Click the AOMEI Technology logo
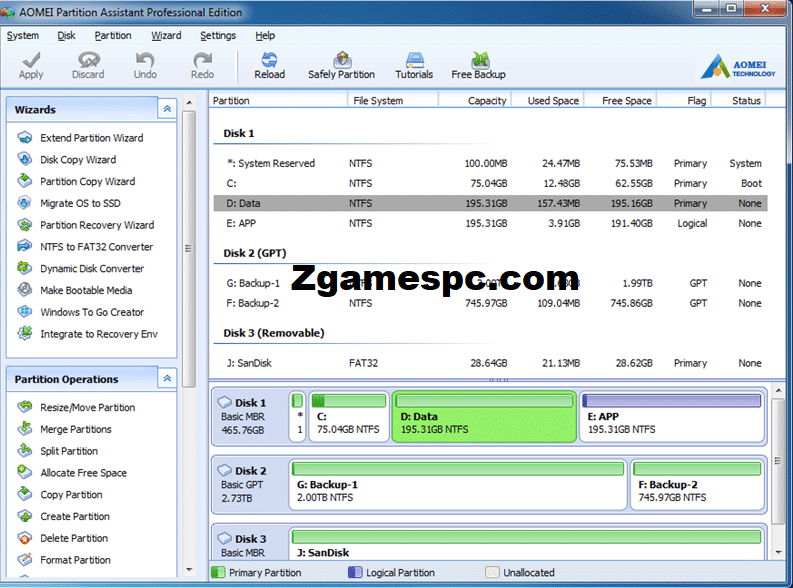The image size is (793, 588). (738, 68)
